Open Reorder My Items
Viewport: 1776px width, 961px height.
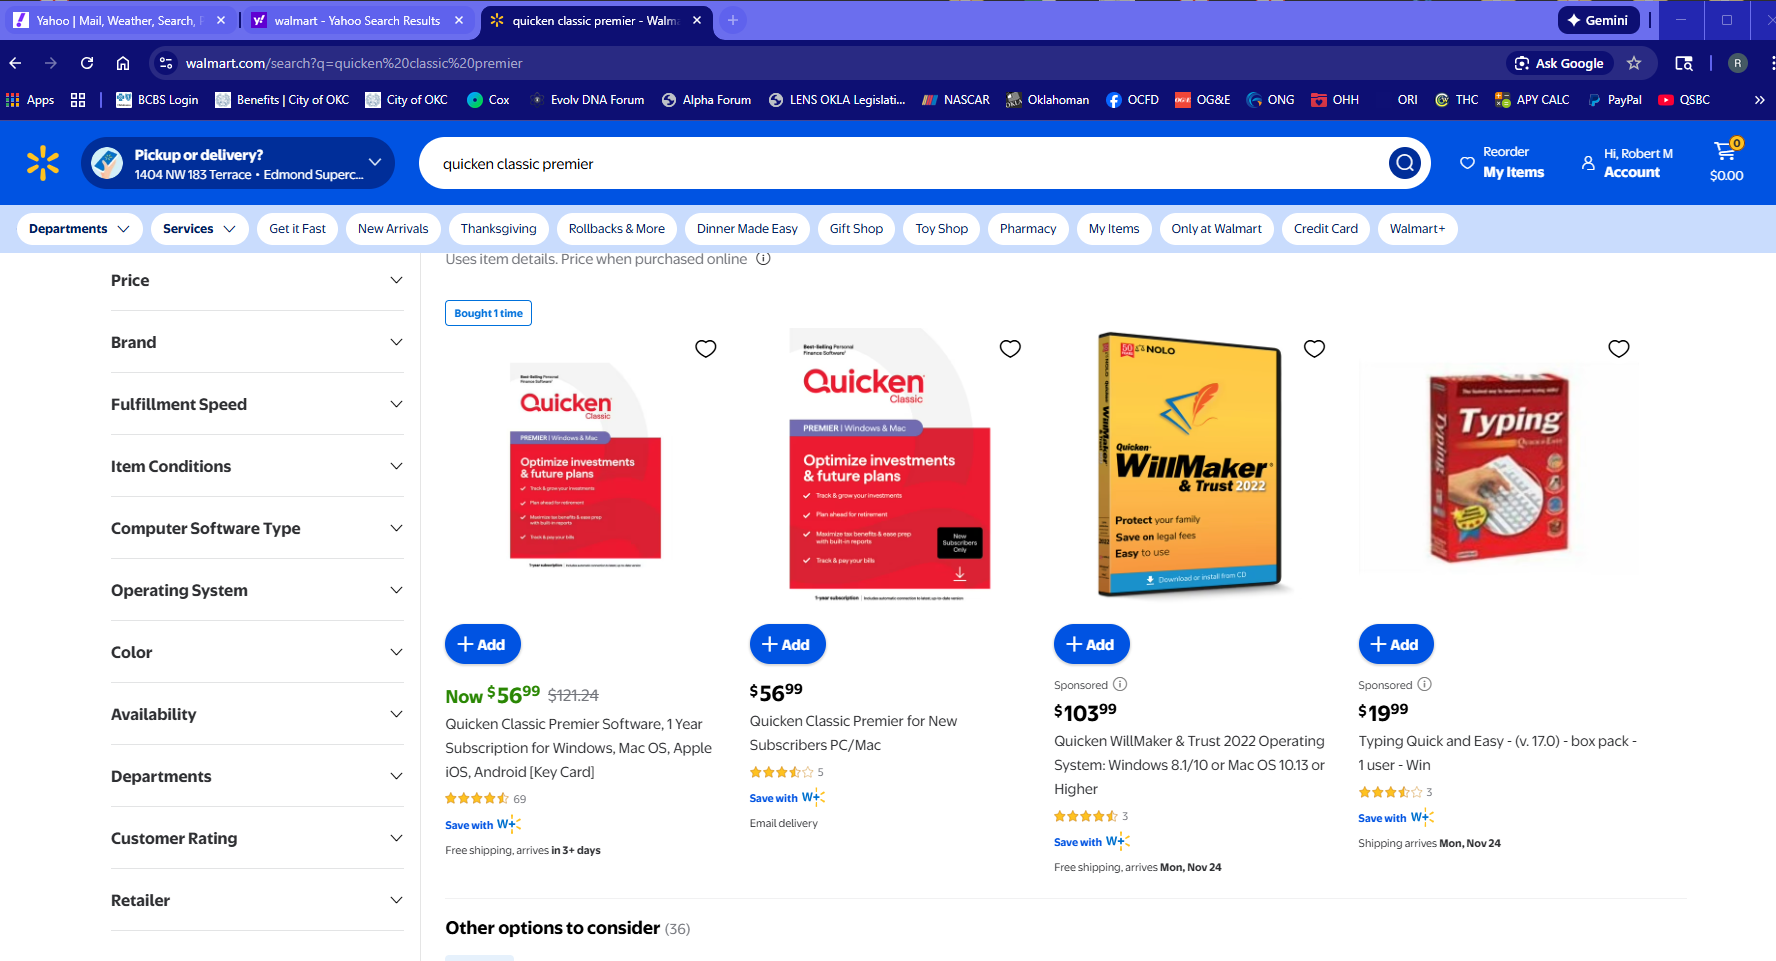1502,162
